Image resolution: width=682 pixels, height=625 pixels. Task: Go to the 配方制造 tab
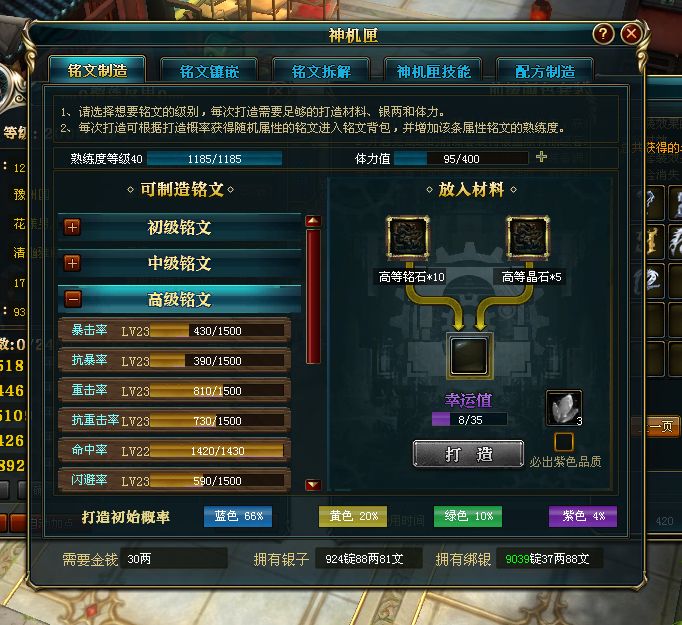545,70
